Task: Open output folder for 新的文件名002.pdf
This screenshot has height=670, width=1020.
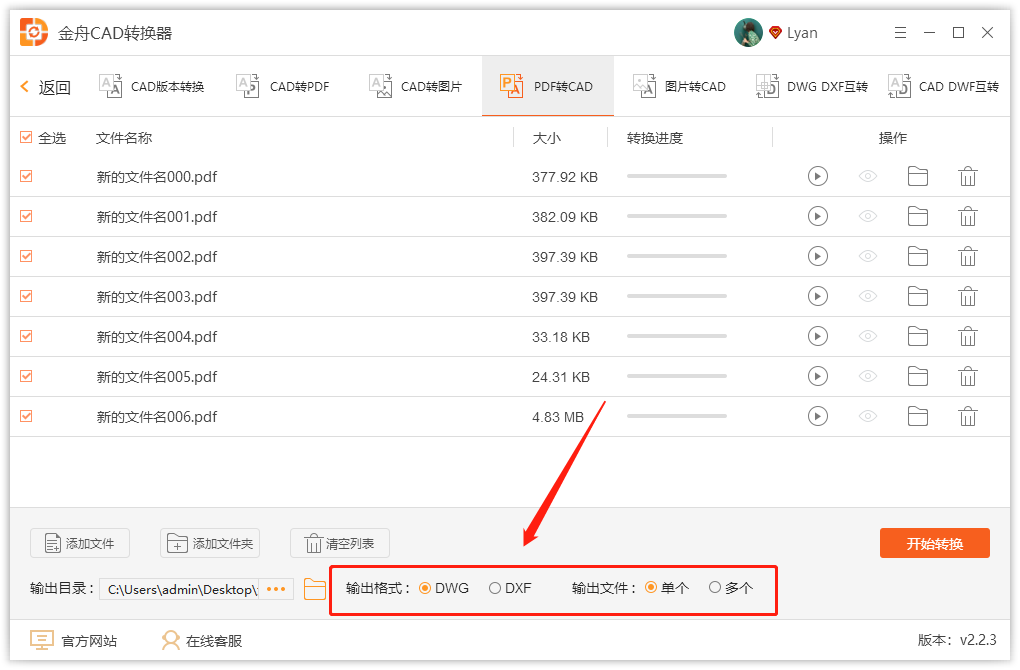Action: click(918, 256)
